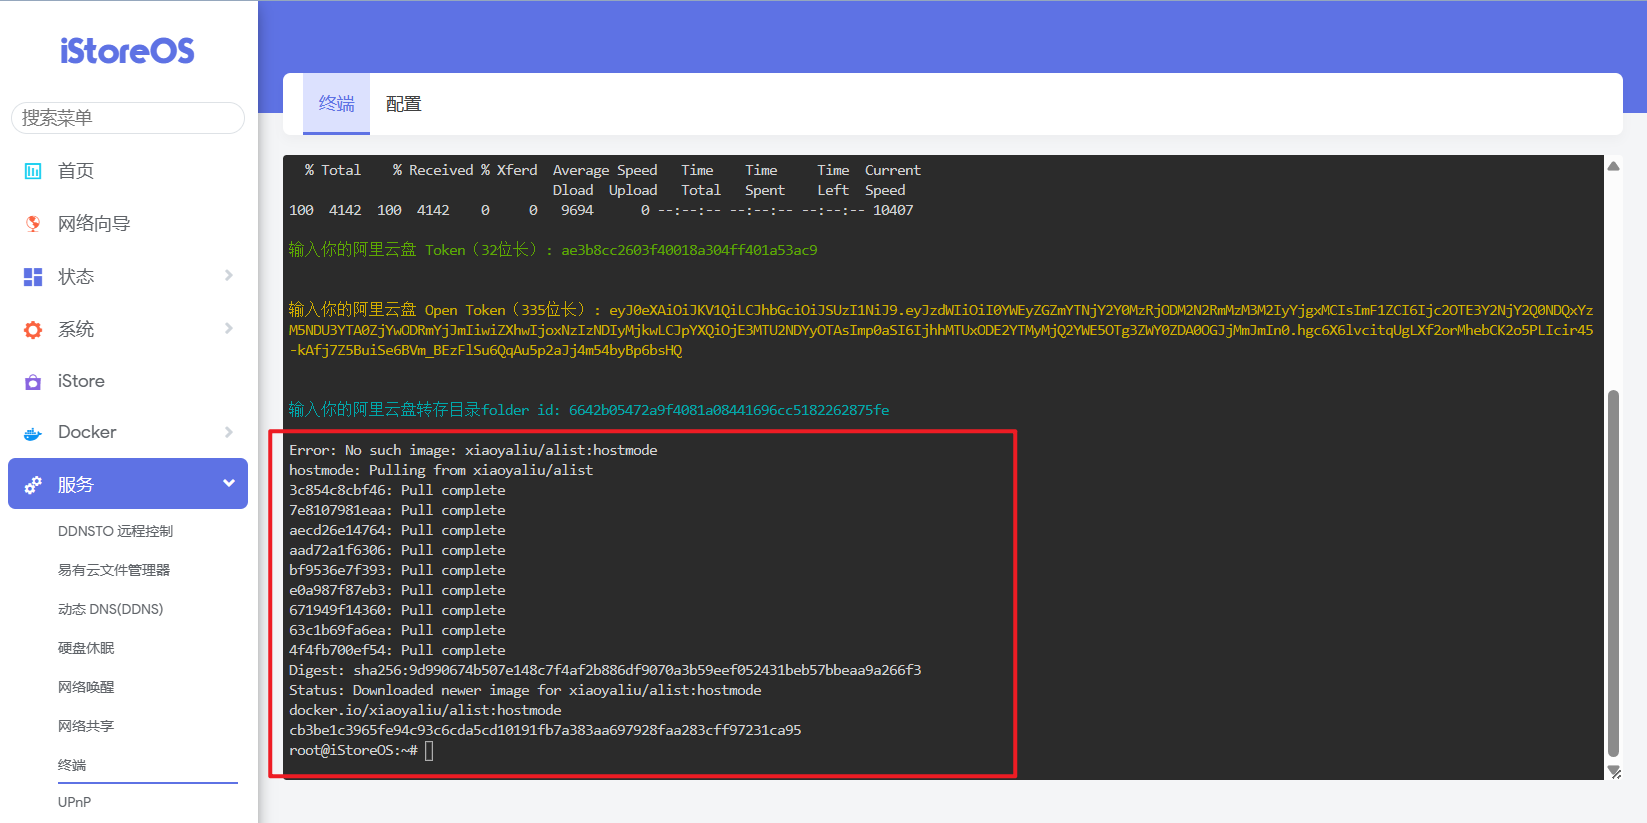The width and height of the screenshot is (1647, 823).
Task: Click the Open Token eyJ0eXAi line
Action: point(941,330)
